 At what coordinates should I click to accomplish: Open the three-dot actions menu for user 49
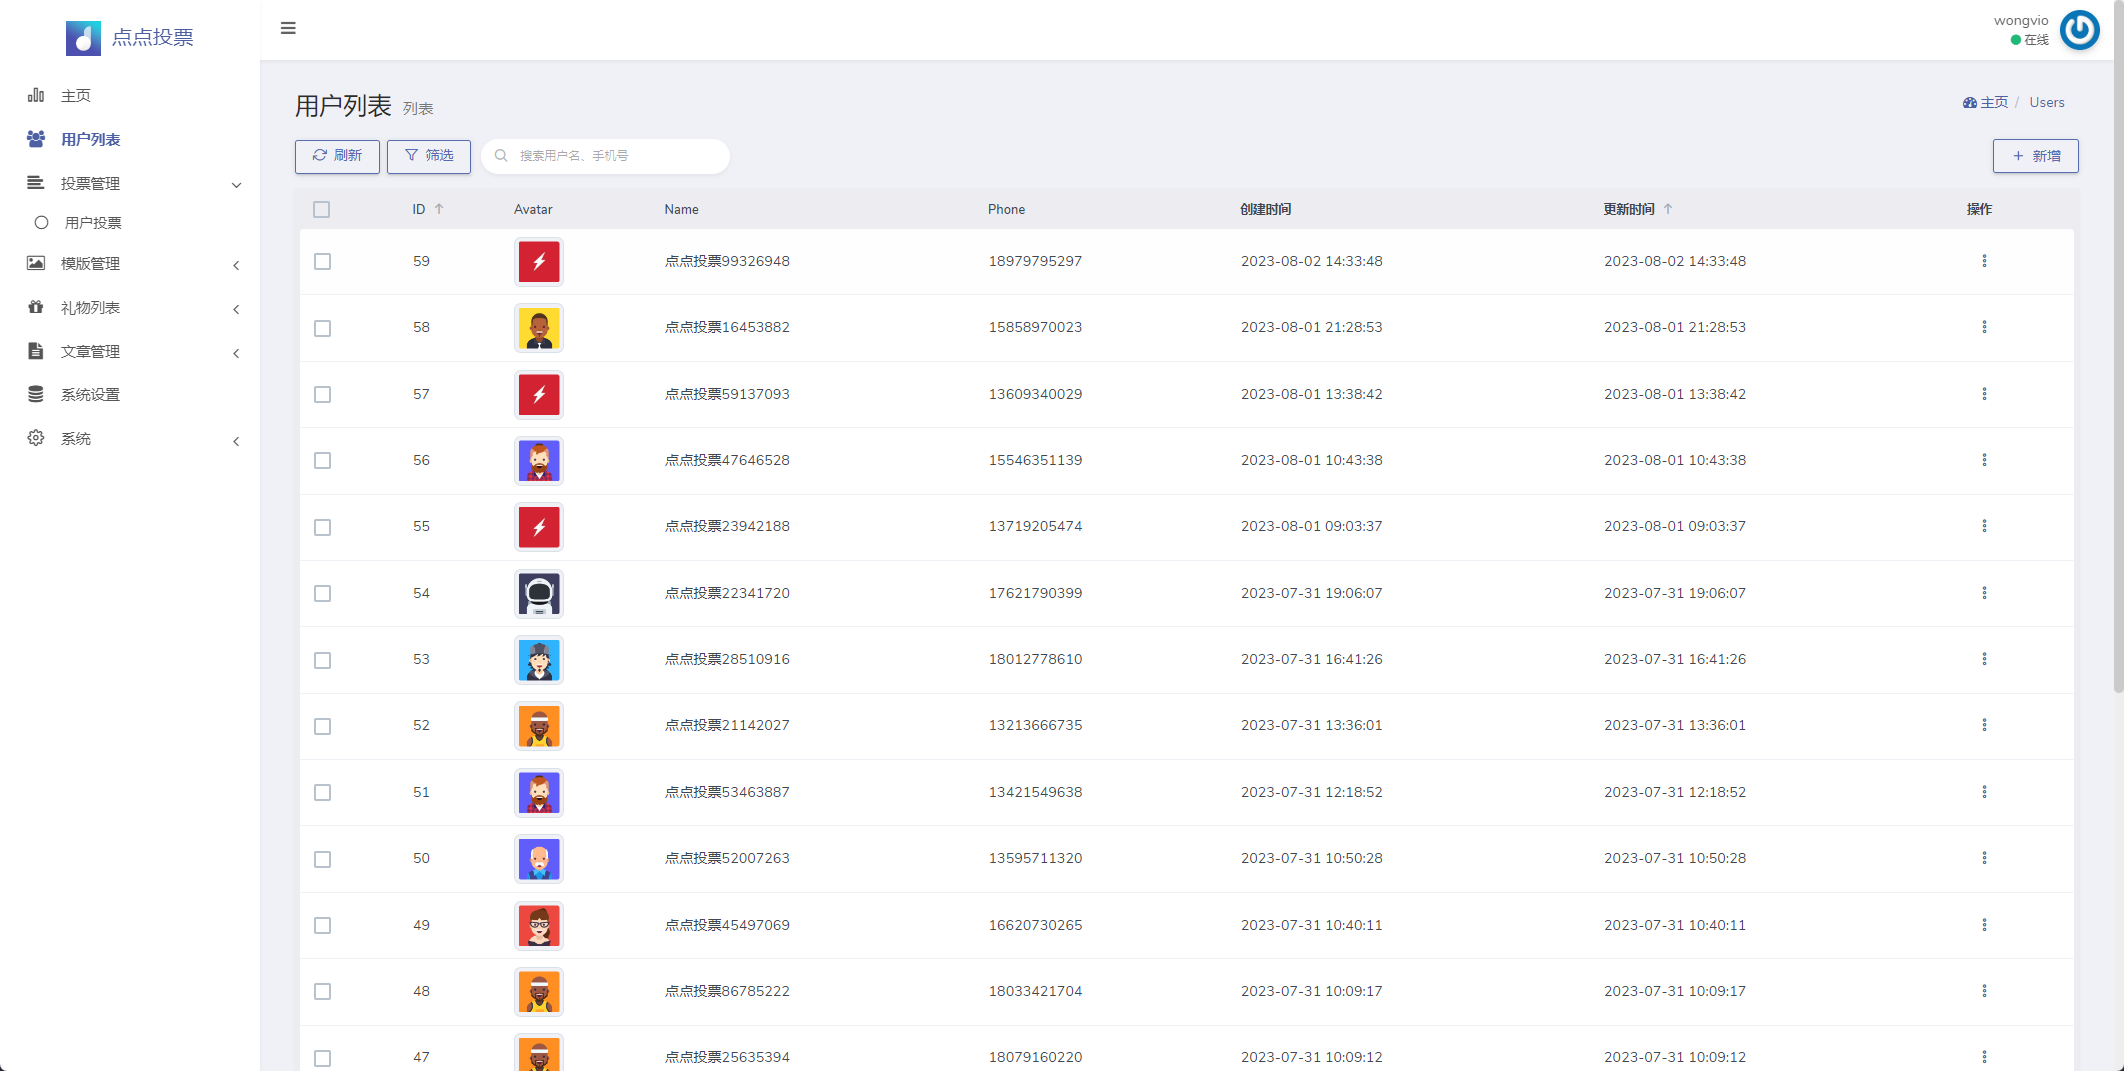(1984, 925)
